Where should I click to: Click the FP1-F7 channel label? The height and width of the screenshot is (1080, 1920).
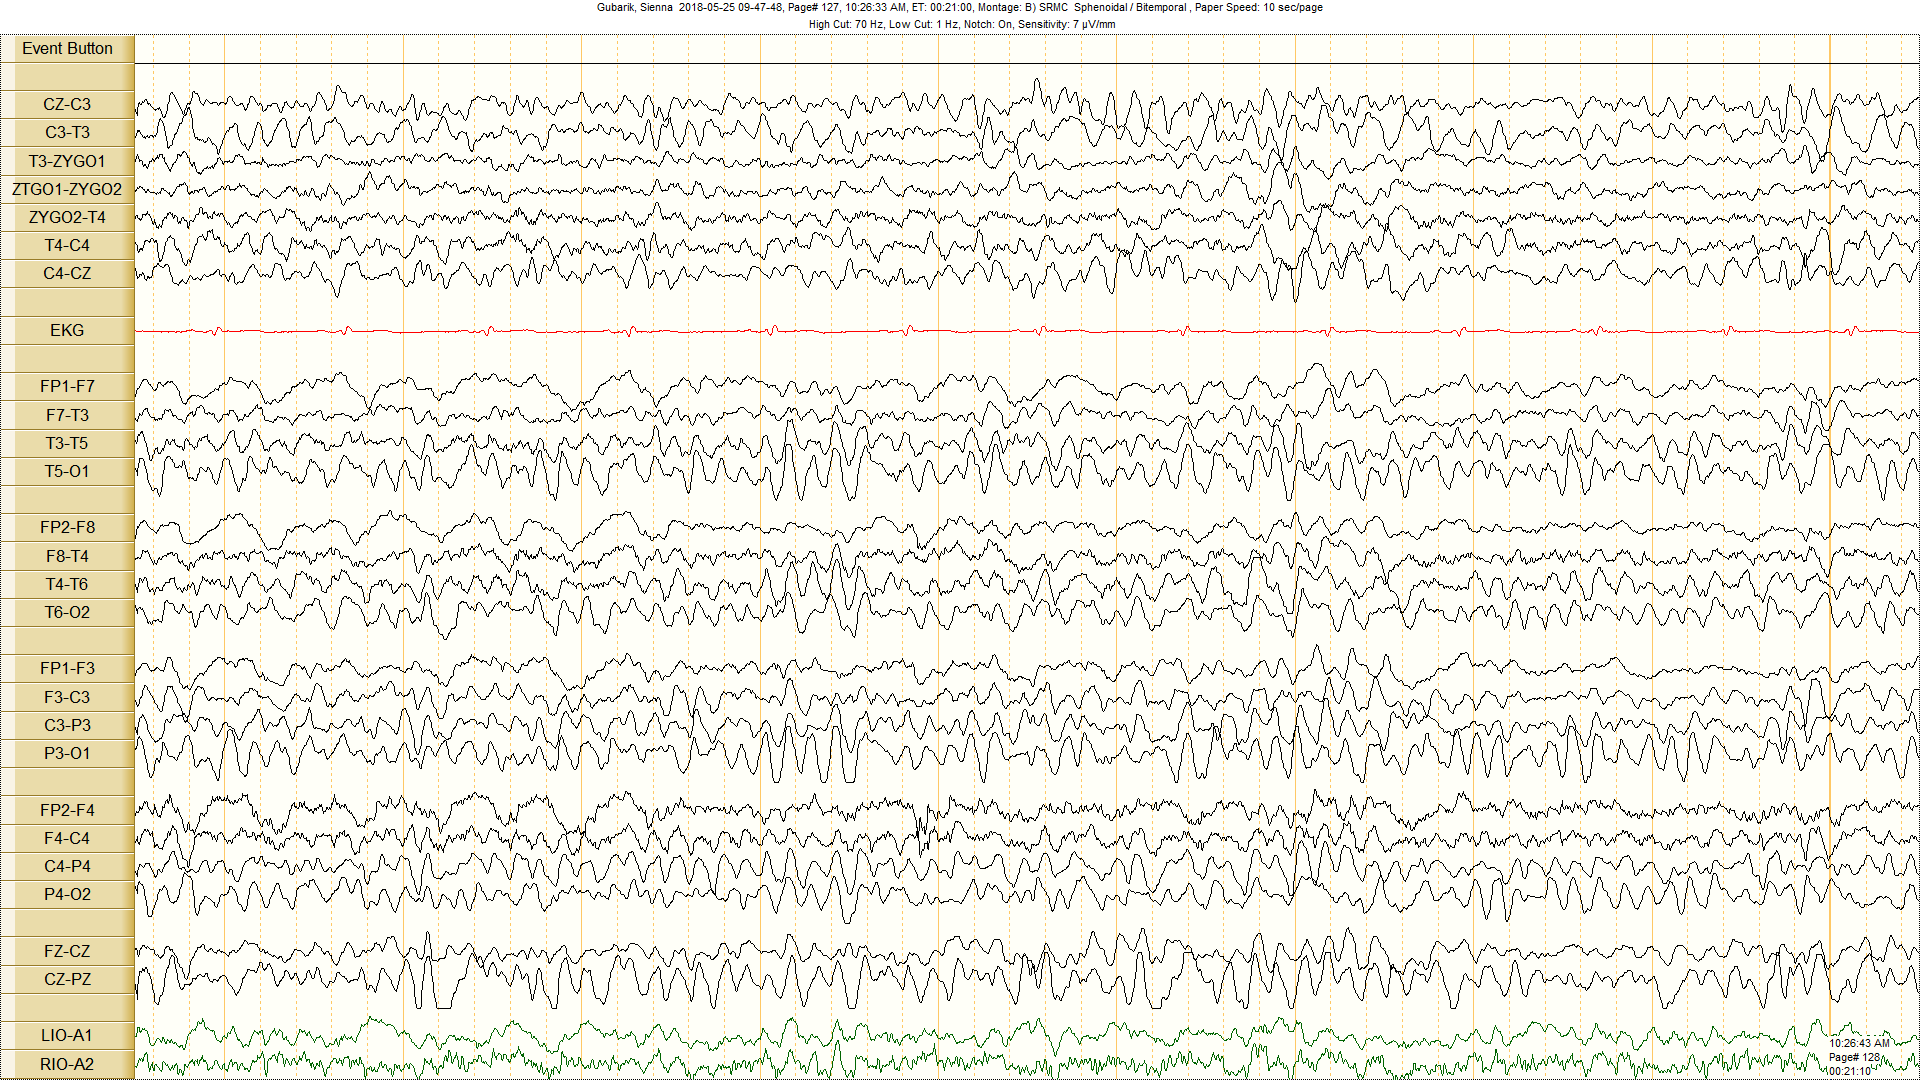[67, 386]
